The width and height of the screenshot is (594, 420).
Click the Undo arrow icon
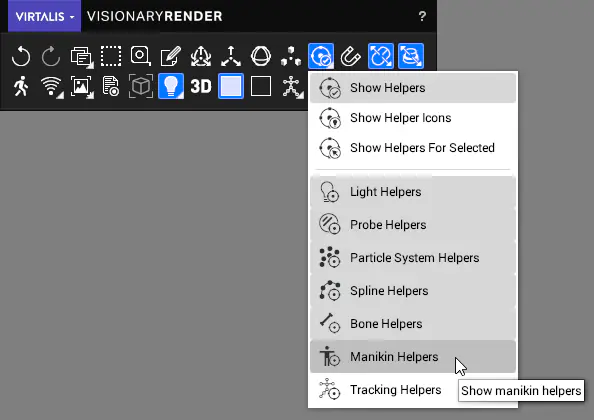pos(21,56)
